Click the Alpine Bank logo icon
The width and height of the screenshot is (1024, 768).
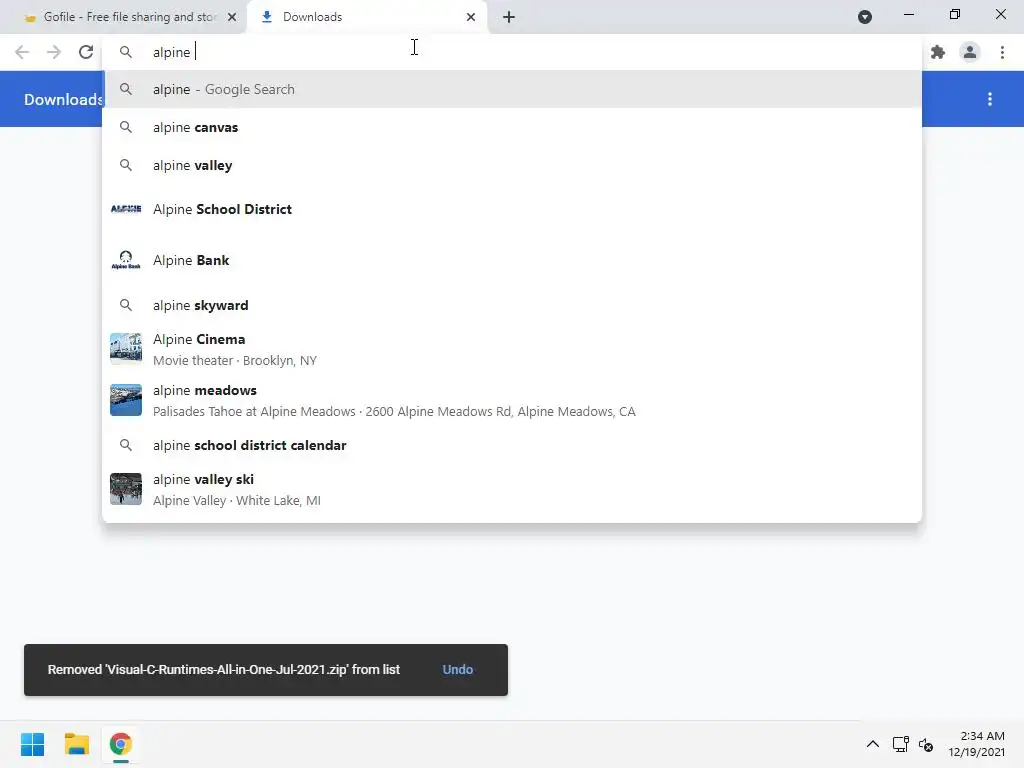126,260
